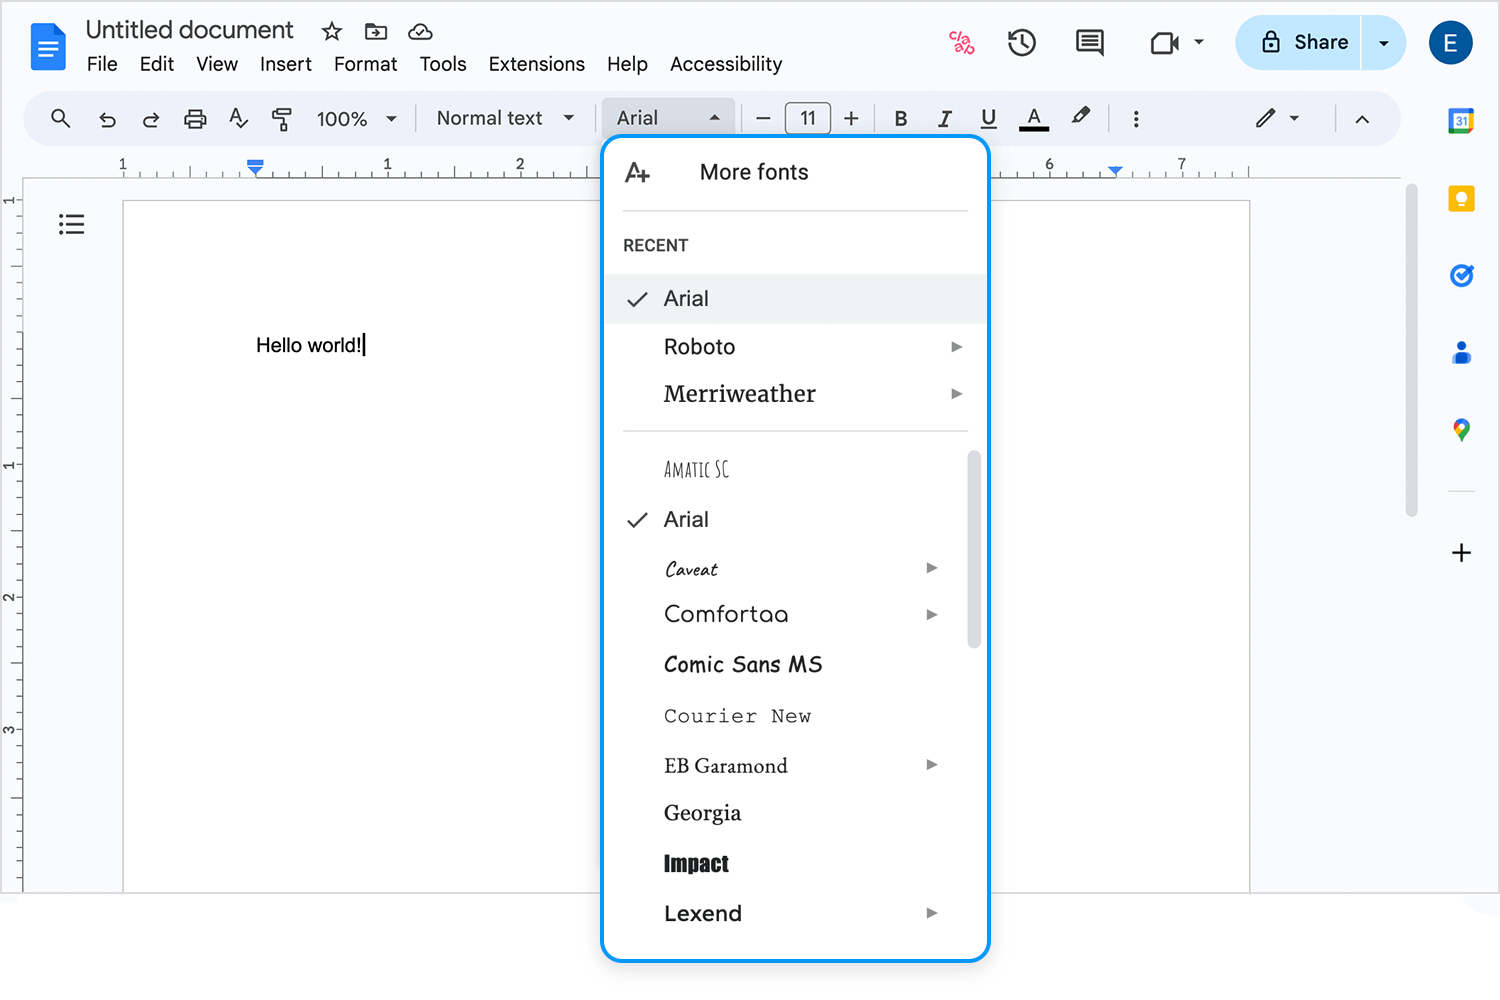Open Google Tasks side panel
This screenshot has height=1000, width=1500.
[x=1461, y=275]
